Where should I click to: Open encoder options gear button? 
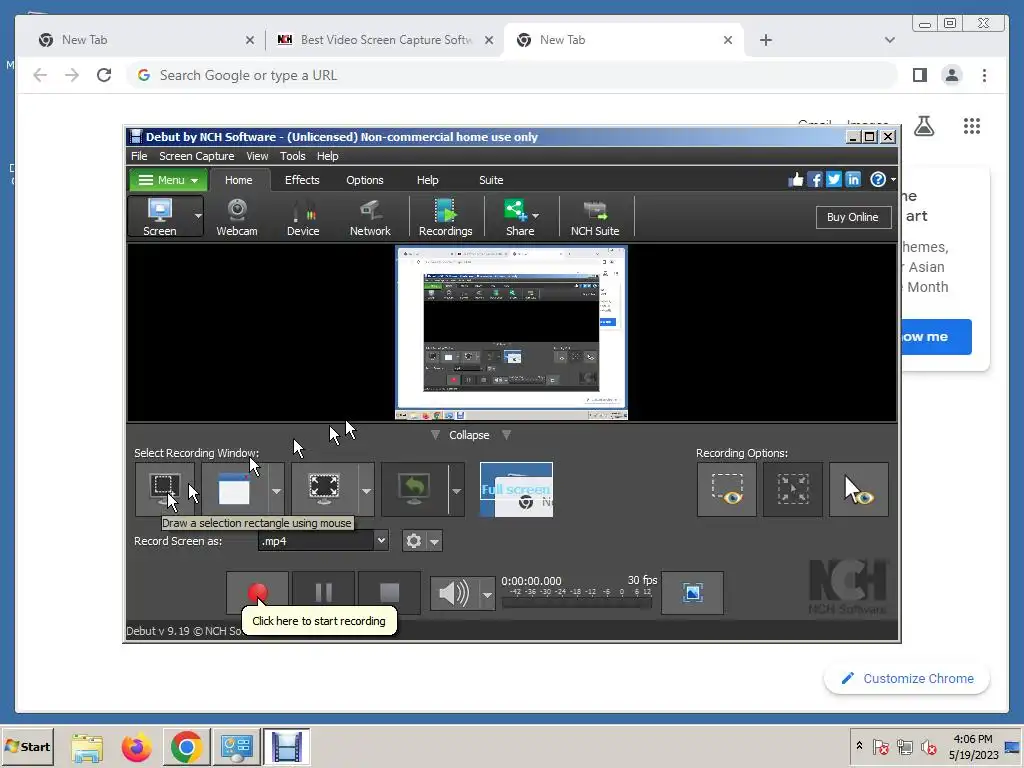(413, 541)
